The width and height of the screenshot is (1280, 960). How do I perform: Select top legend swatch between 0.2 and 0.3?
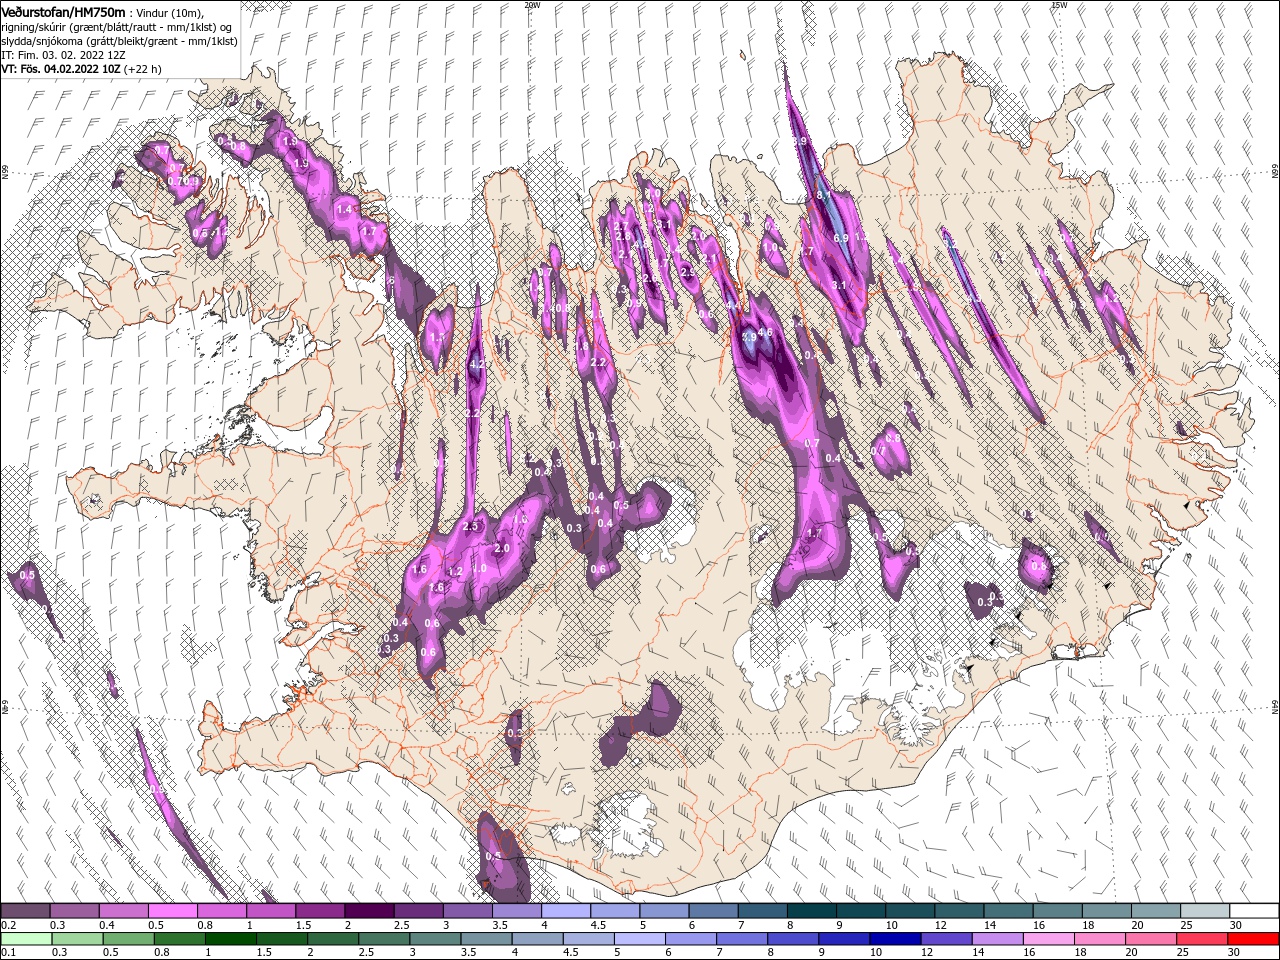pos(25,911)
